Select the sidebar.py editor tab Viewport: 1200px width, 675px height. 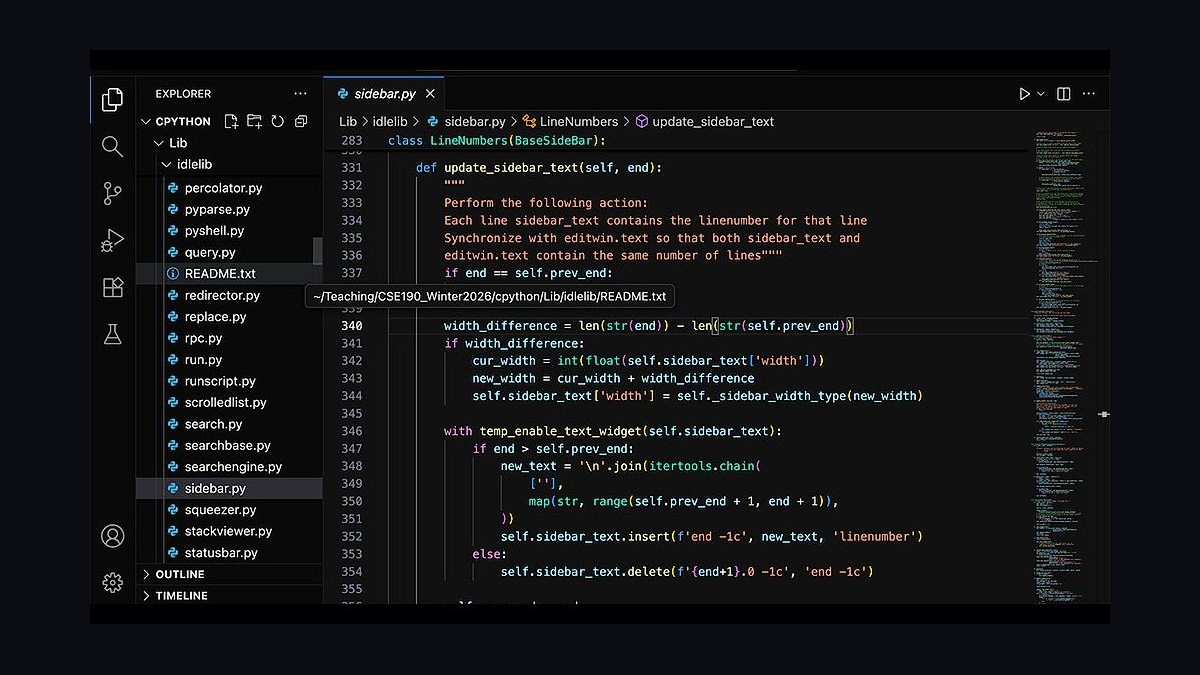coord(387,94)
